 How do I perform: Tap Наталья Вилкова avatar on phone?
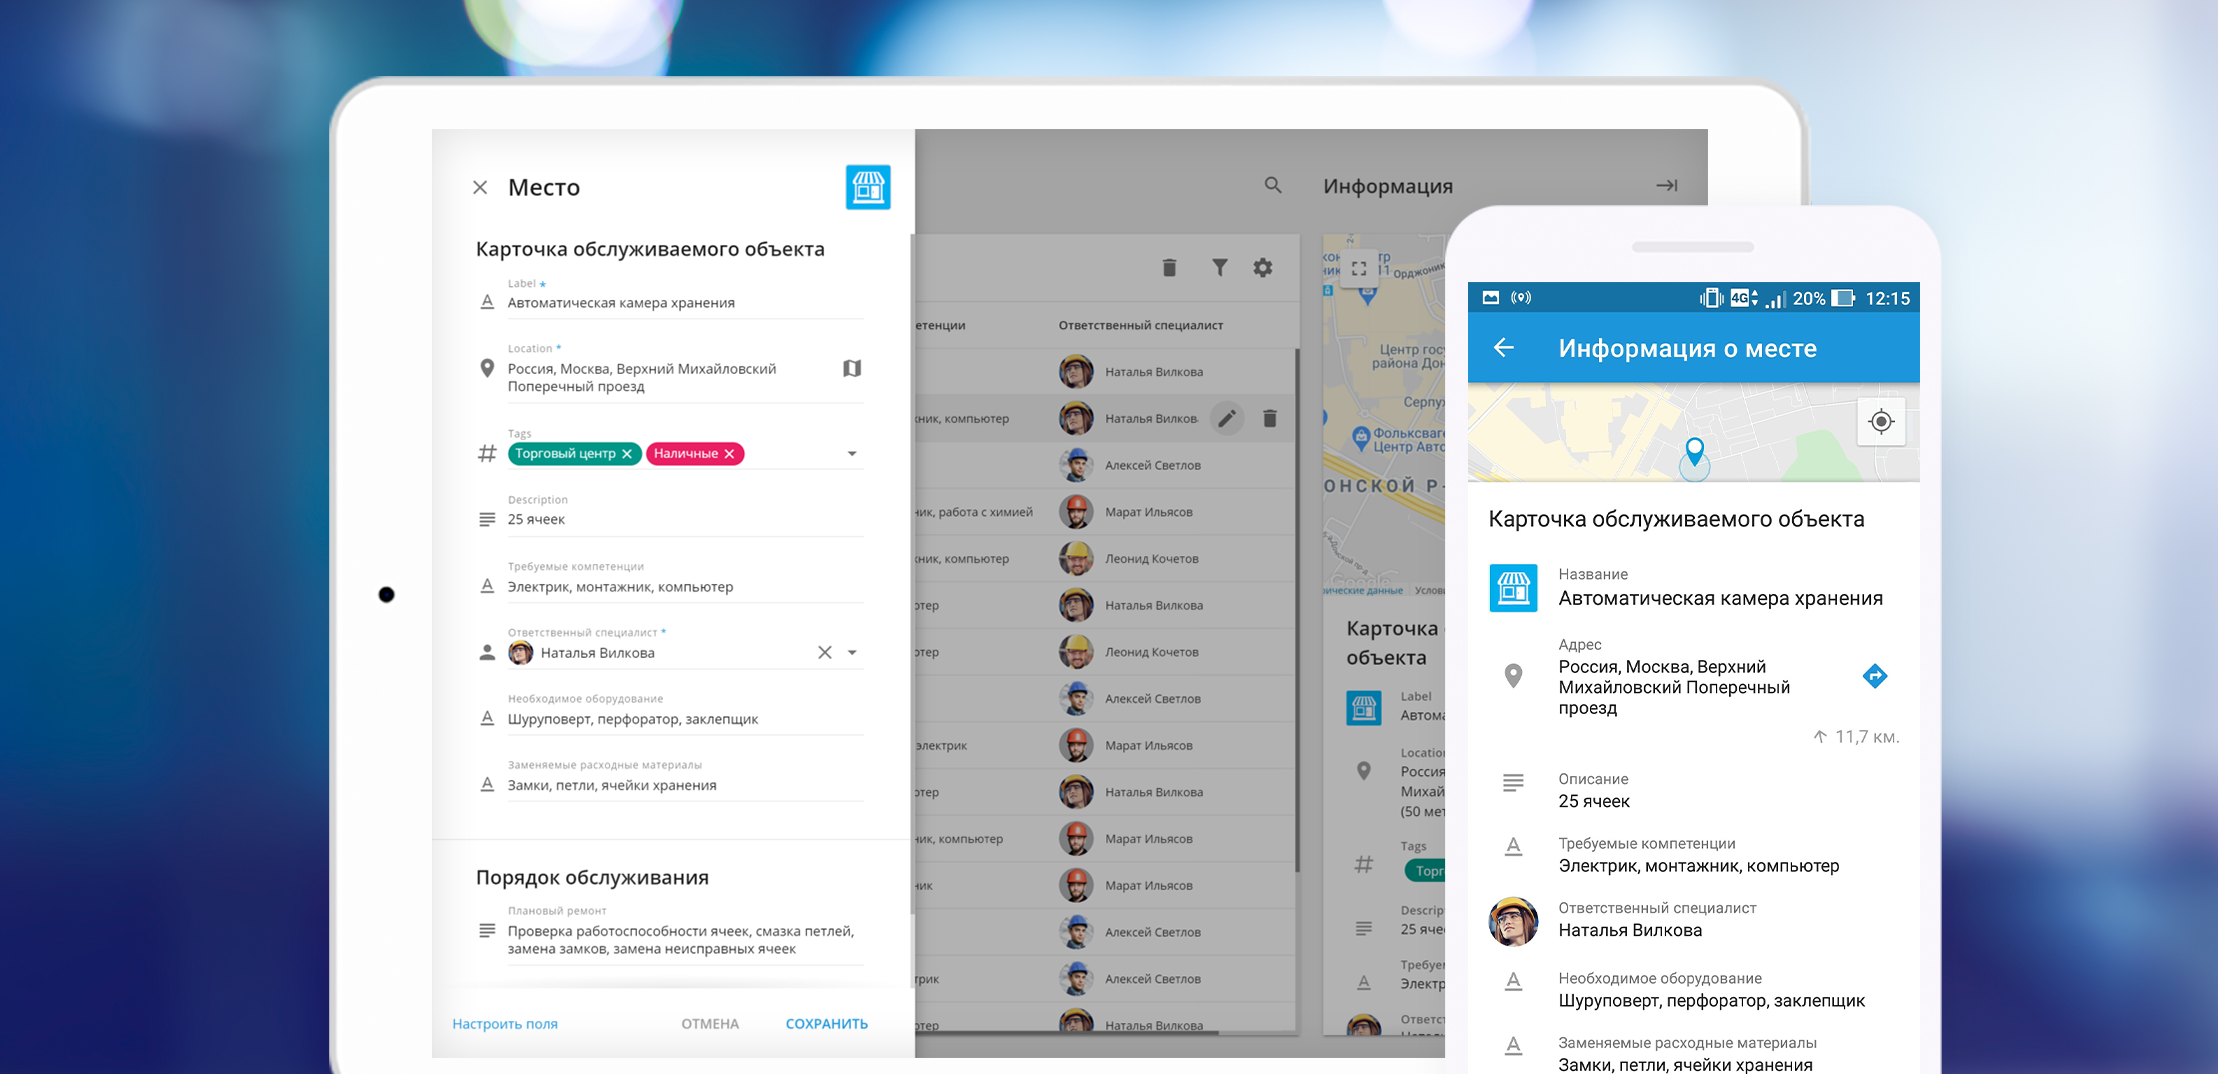point(1514,921)
